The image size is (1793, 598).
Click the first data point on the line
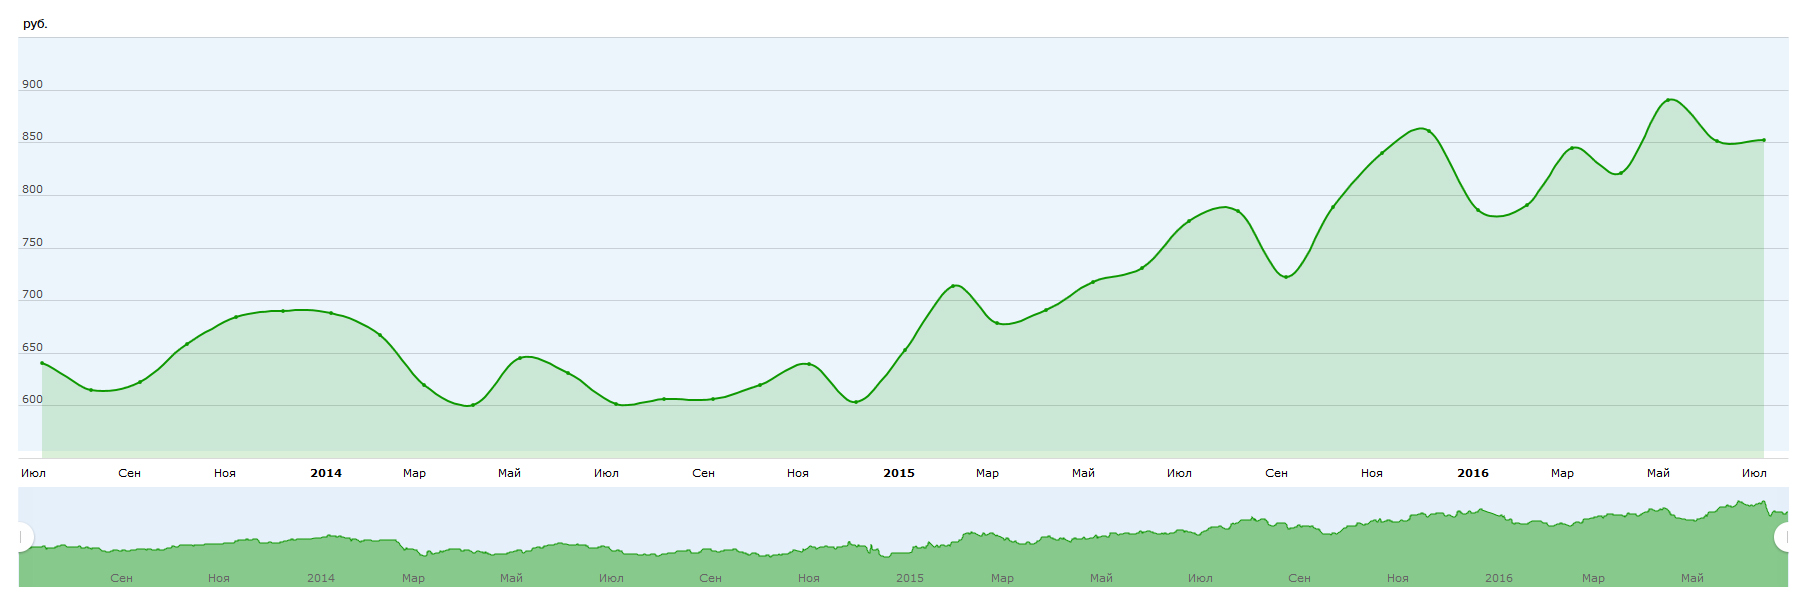click(x=42, y=363)
